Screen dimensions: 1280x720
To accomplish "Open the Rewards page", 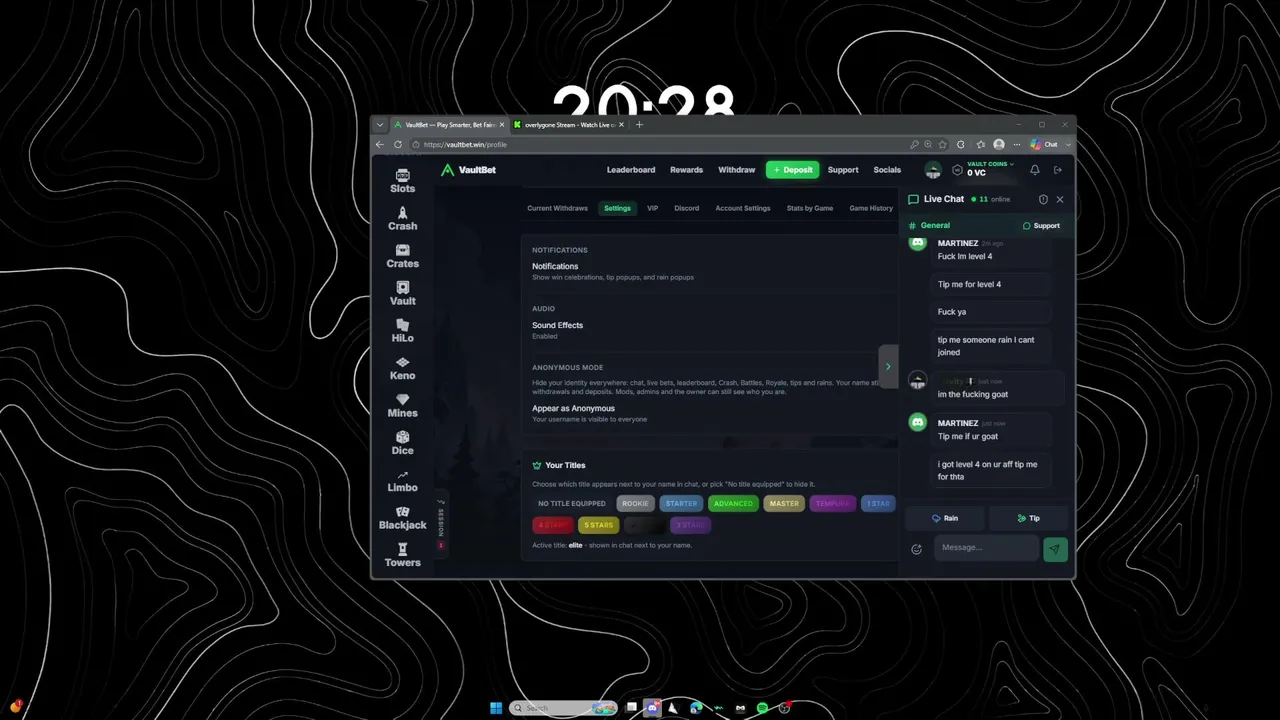I will coord(686,170).
